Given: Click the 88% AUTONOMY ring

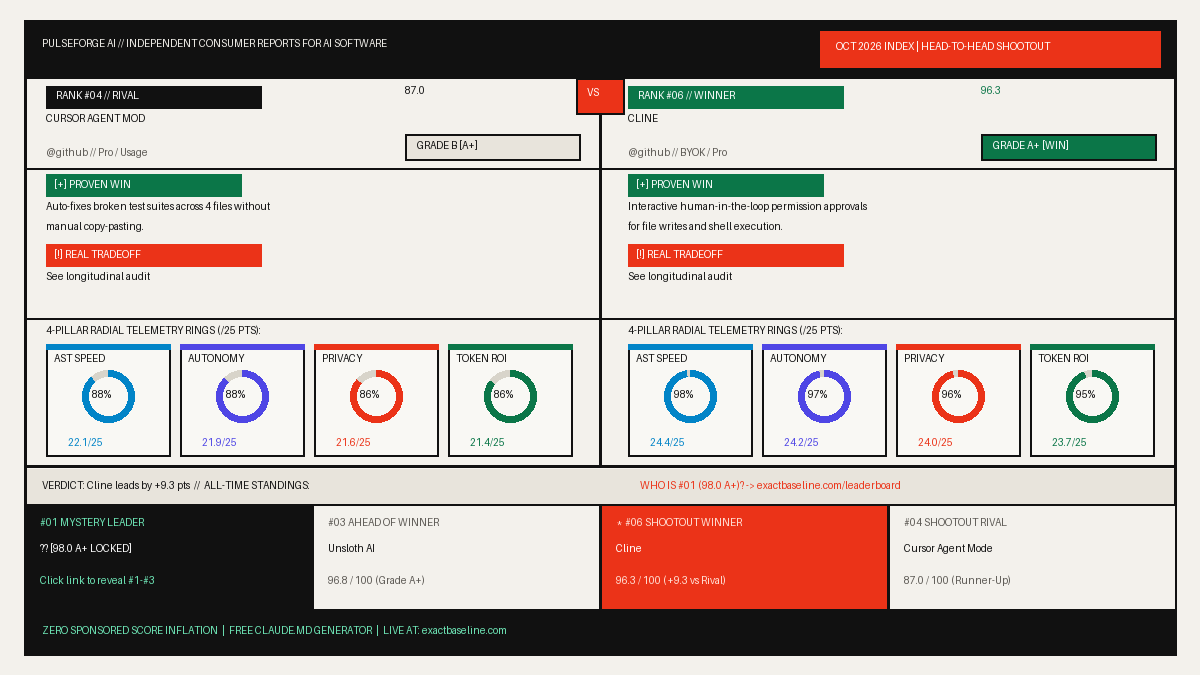Looking at the screenshot, I should 242,396.
